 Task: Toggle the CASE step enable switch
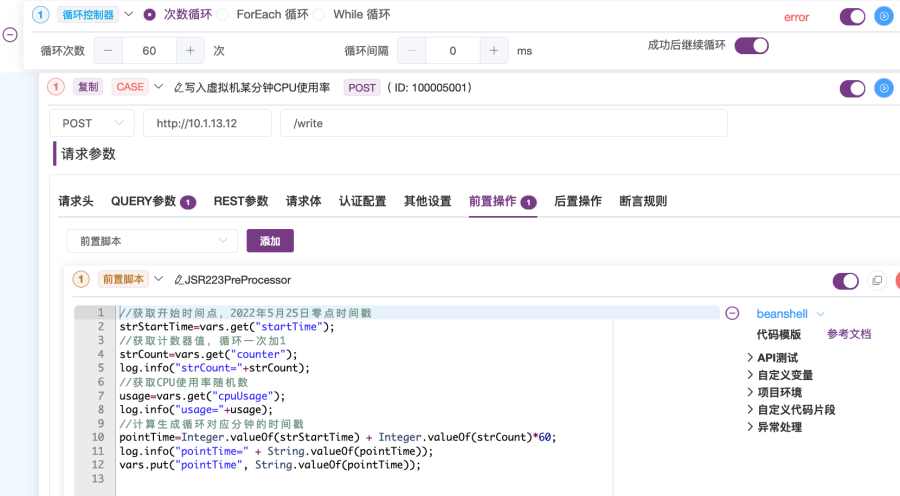(x=852, y=88)
